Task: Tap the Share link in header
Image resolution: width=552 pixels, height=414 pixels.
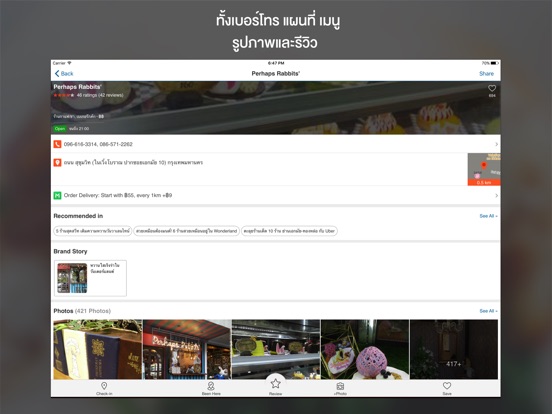Action: pyautogui.click(x=486, y=74)
